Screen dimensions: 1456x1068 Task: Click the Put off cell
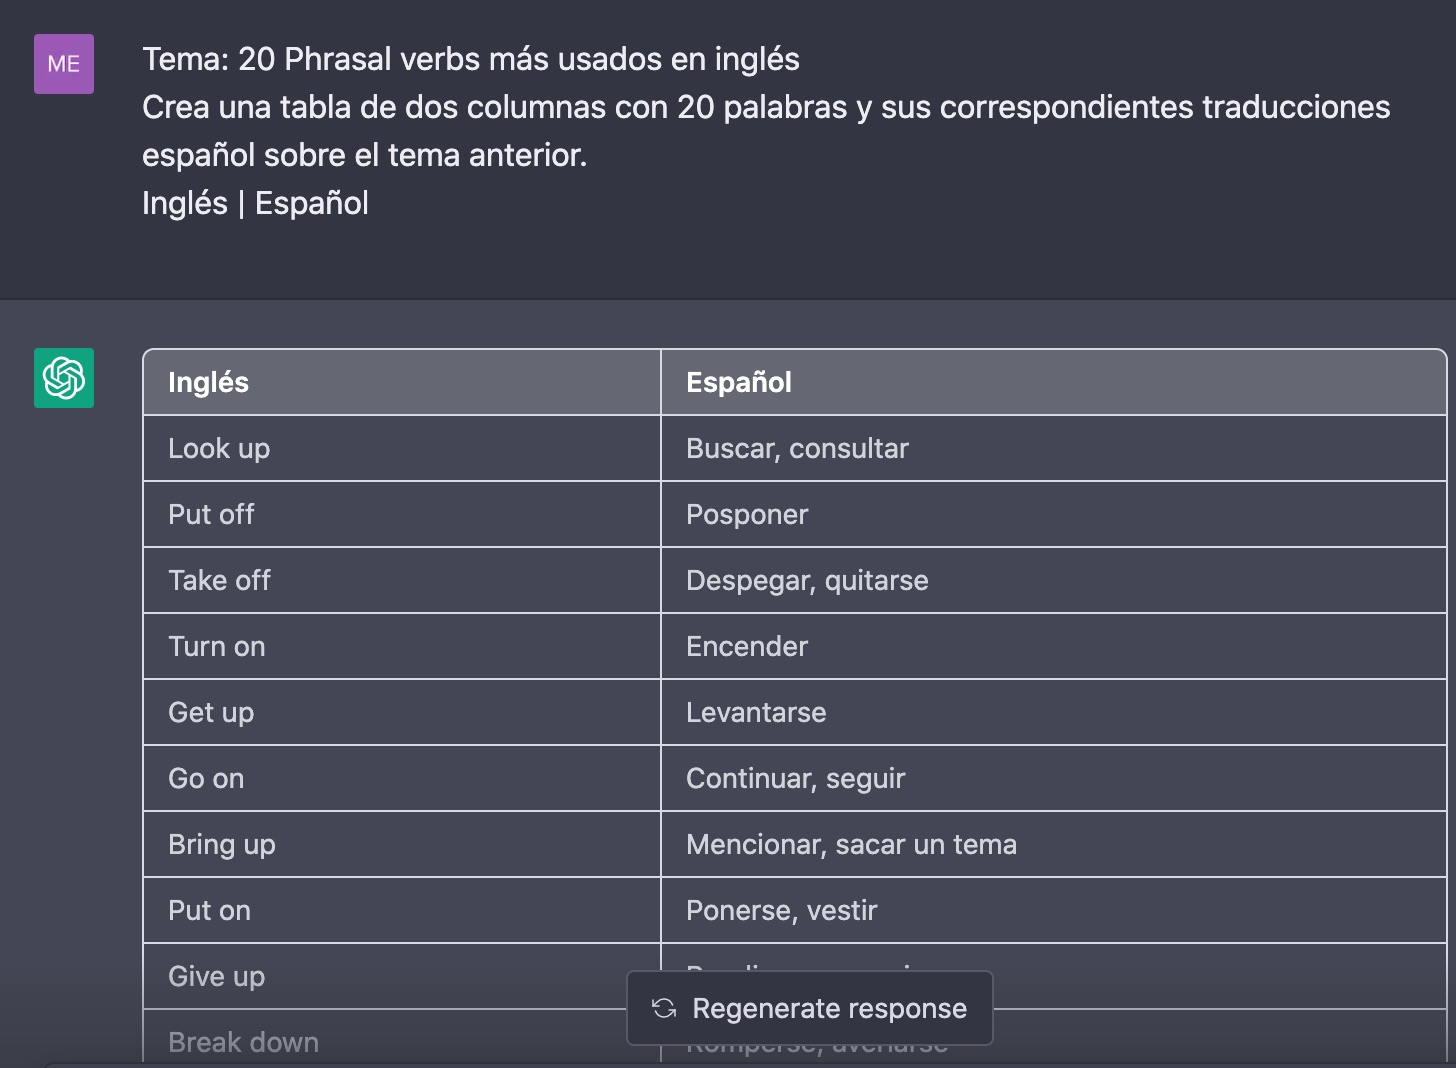click(402, 514)
